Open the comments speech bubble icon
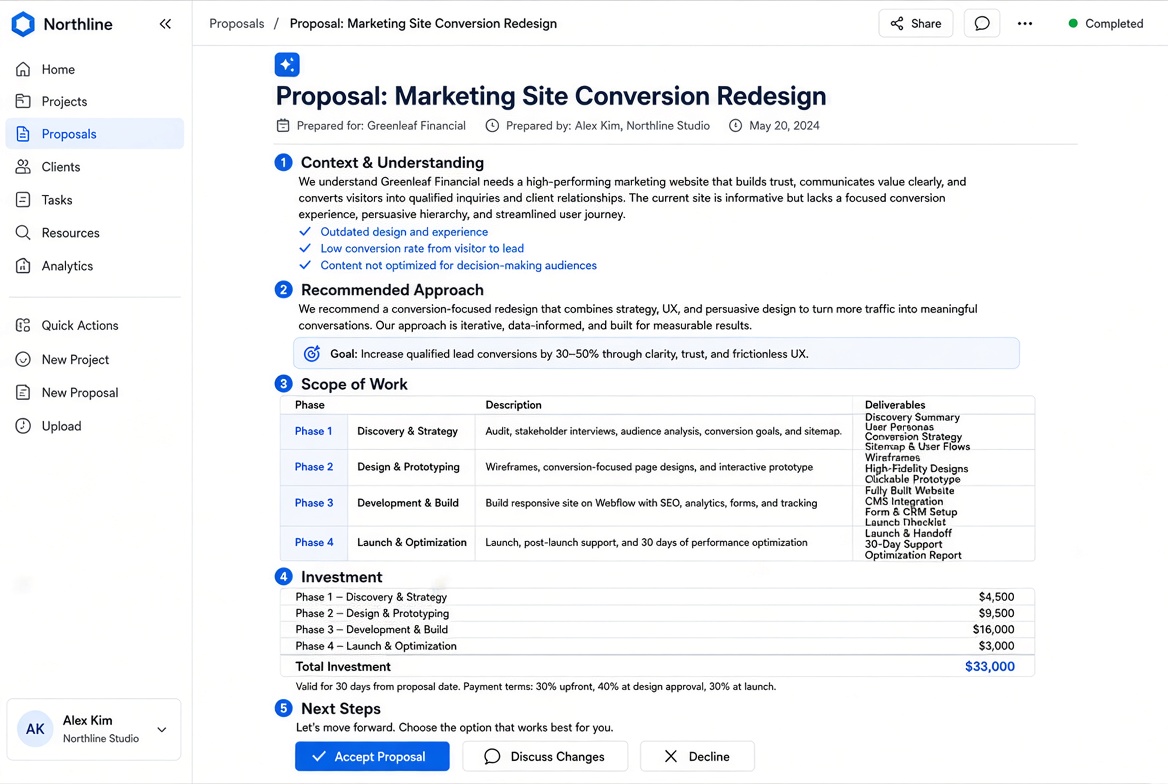 (x=982, y=24)
